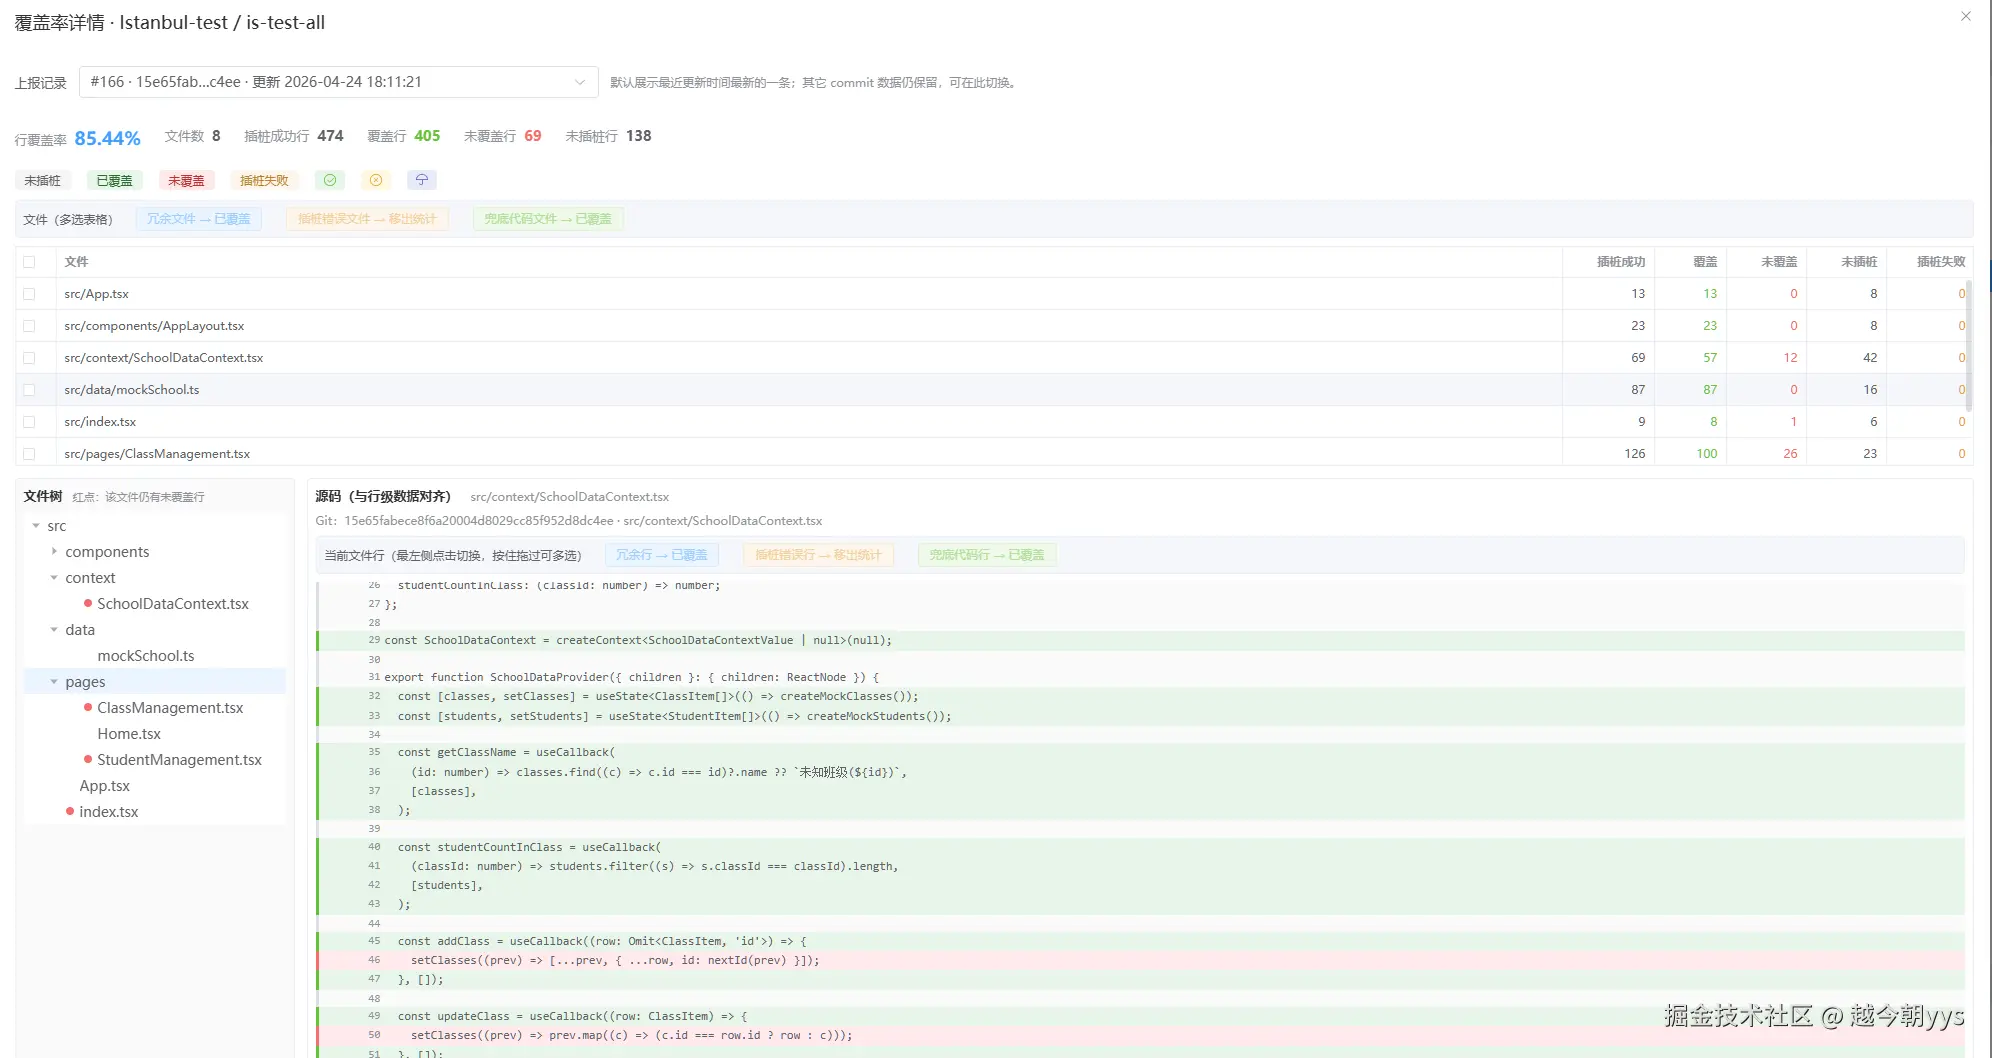Check the src/pages/ClassManagement.tsx row checkbox

point(29,454)
